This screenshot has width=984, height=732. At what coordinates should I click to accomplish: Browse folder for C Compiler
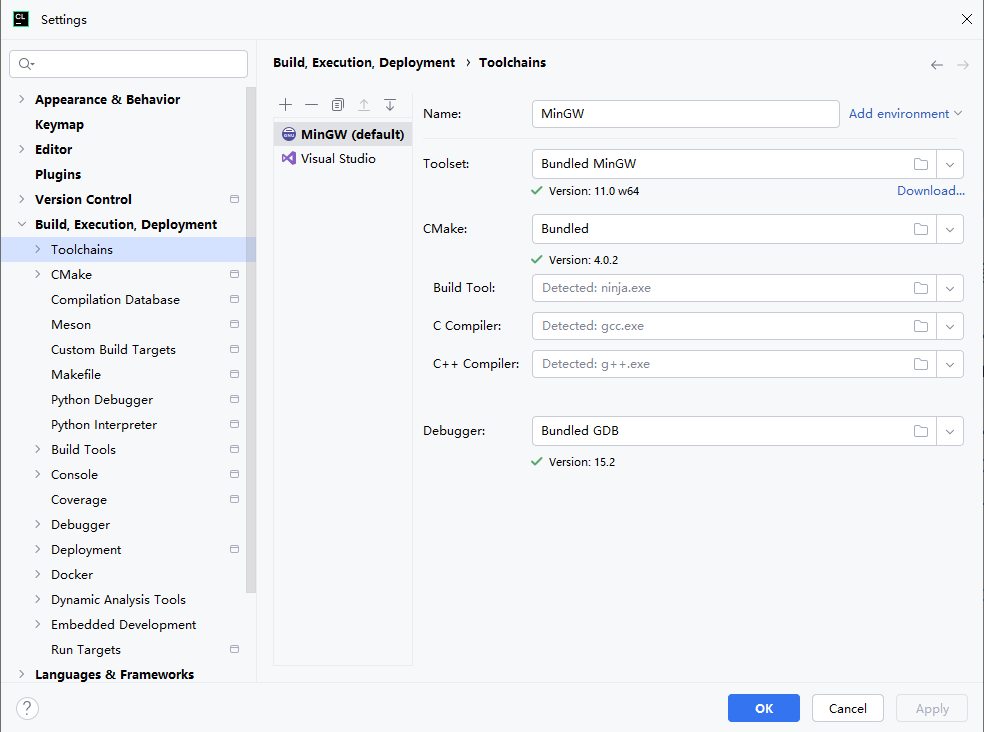click(921, 326)
